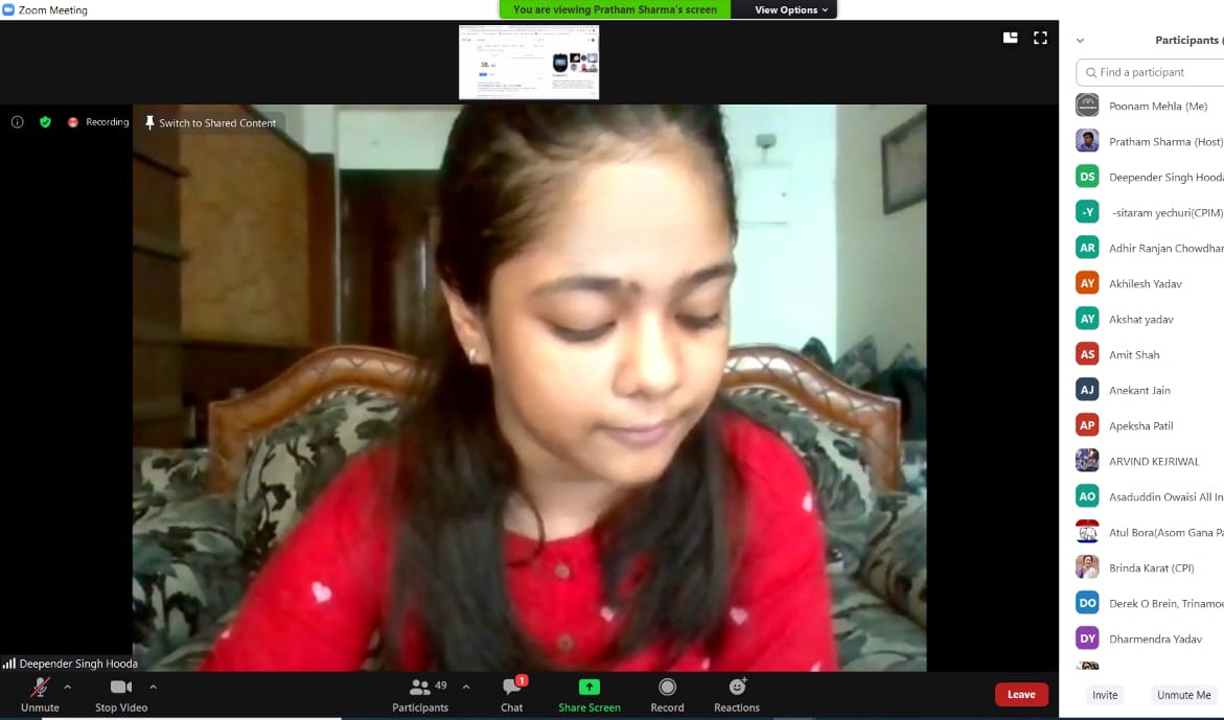Open the View Options dropdown
The image size is (1224, 720).
pos(791,10)
